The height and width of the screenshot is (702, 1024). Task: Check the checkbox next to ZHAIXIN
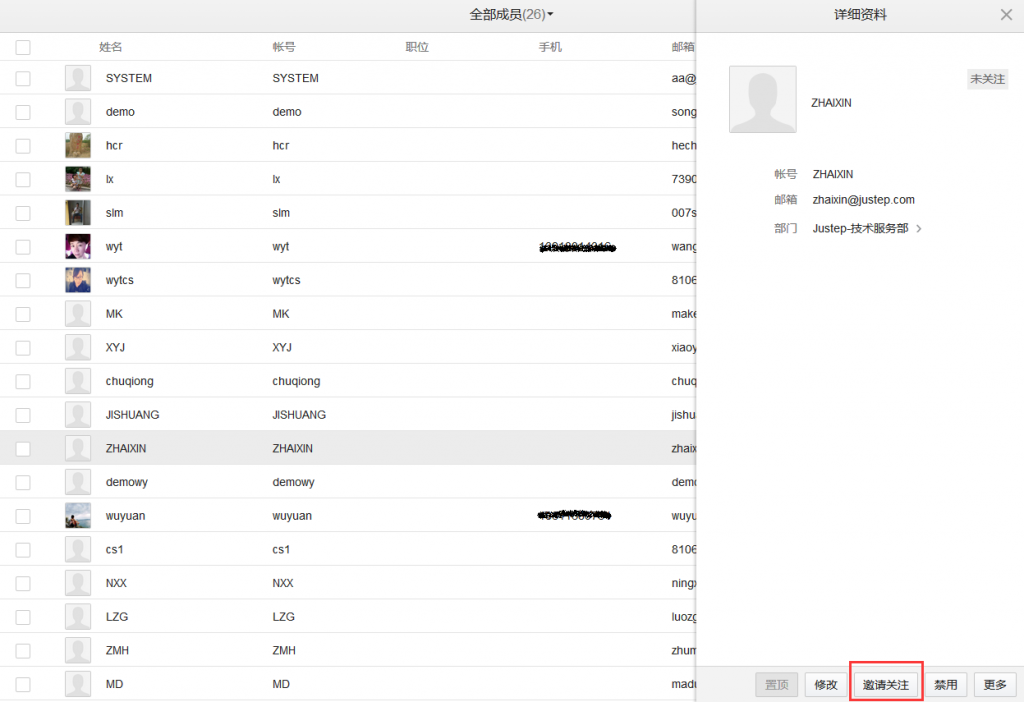pyautogui.click(x=22, y=448)
